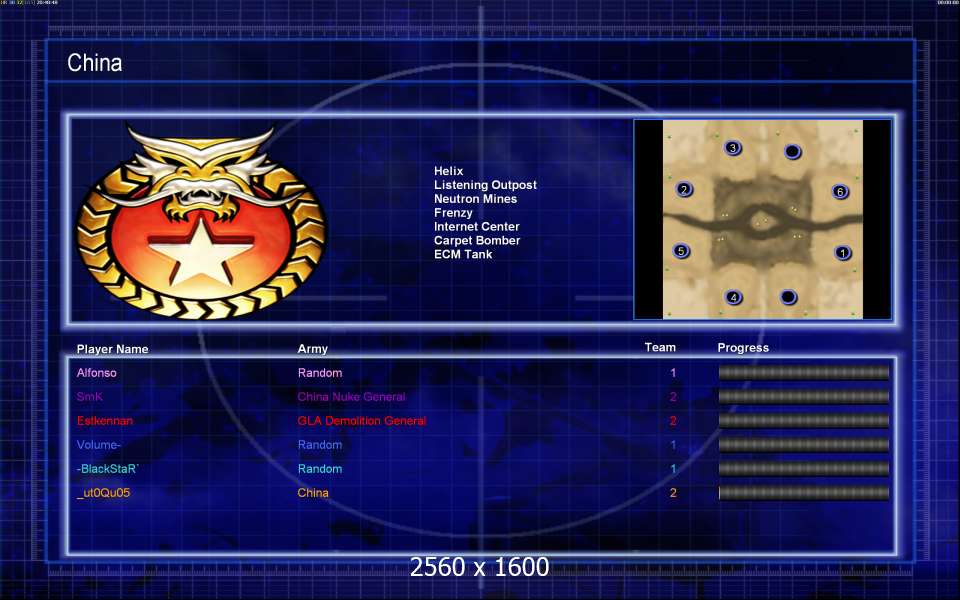Click the empty start marker beside position 3

(792, 151)
